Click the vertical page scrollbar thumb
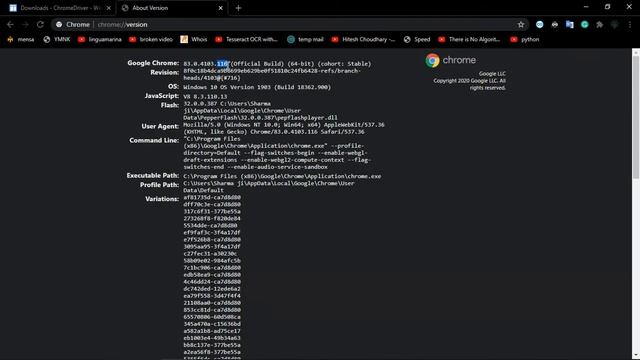Image resolution: width=640 pixels, height=360 pixels. click(636, 117)
